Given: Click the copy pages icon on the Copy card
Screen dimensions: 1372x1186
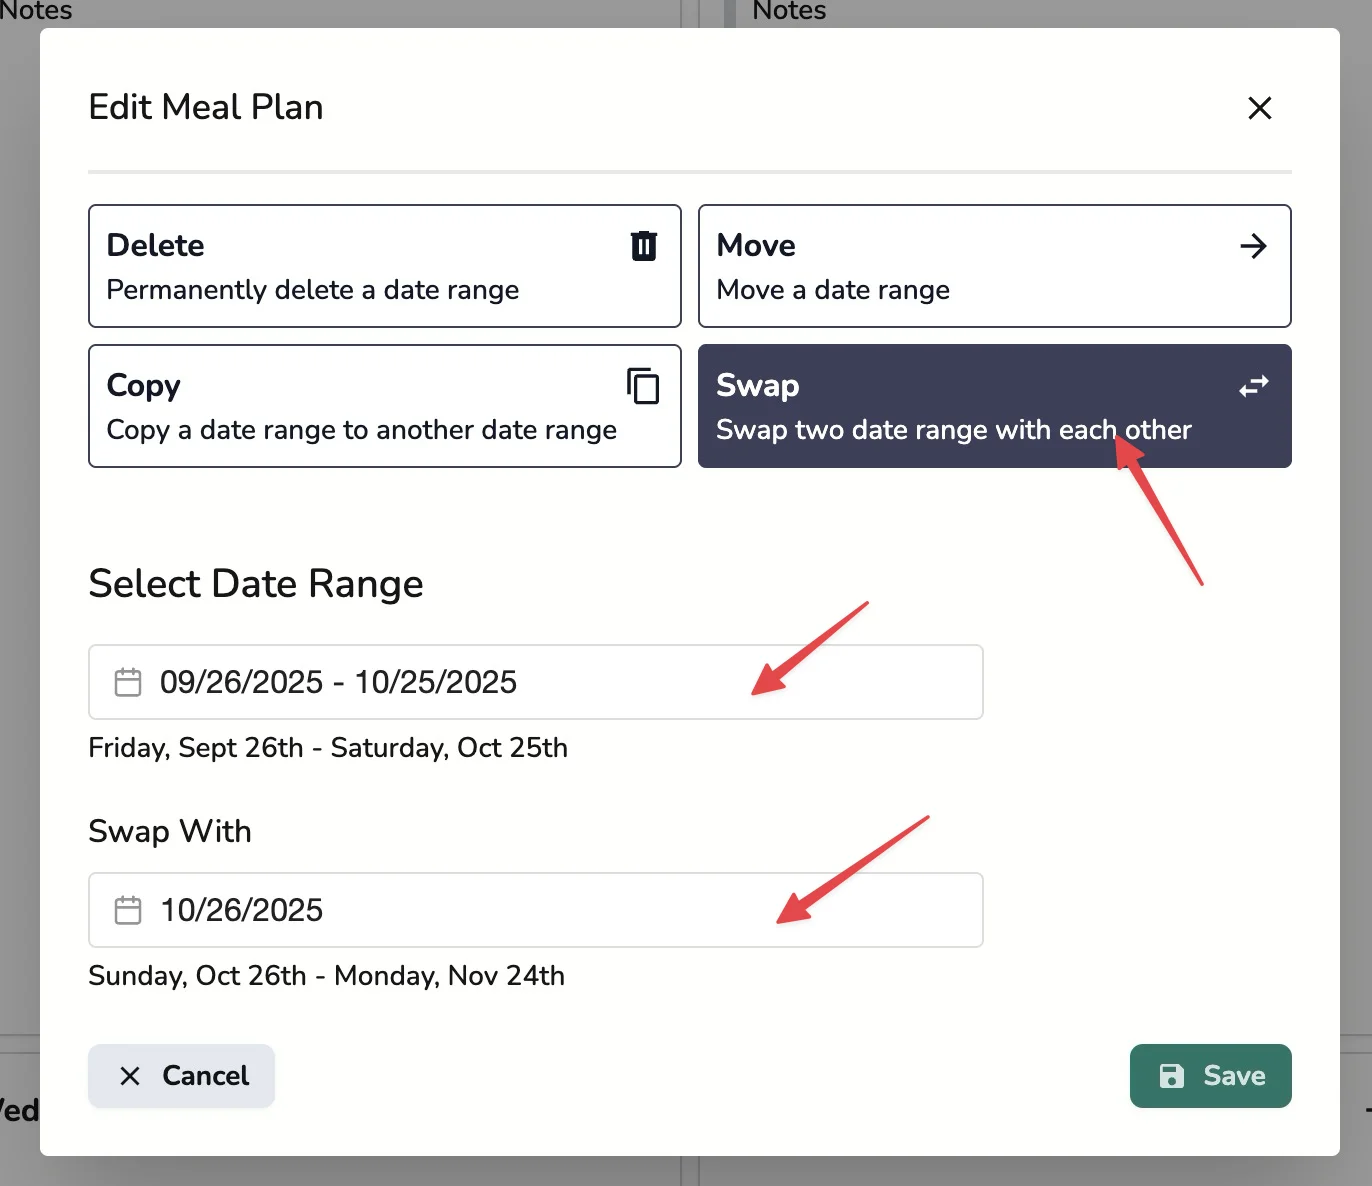Looking at the screenshot, I should coord(643,387).
